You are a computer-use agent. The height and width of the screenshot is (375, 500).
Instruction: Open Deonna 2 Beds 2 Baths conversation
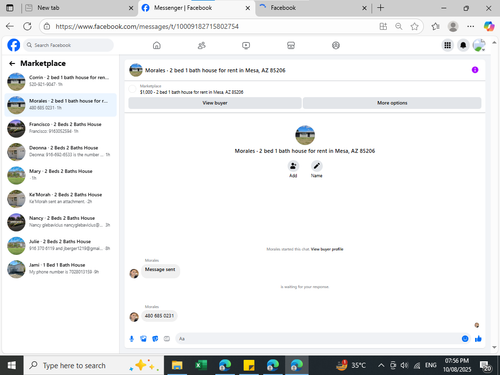[60, 152]
